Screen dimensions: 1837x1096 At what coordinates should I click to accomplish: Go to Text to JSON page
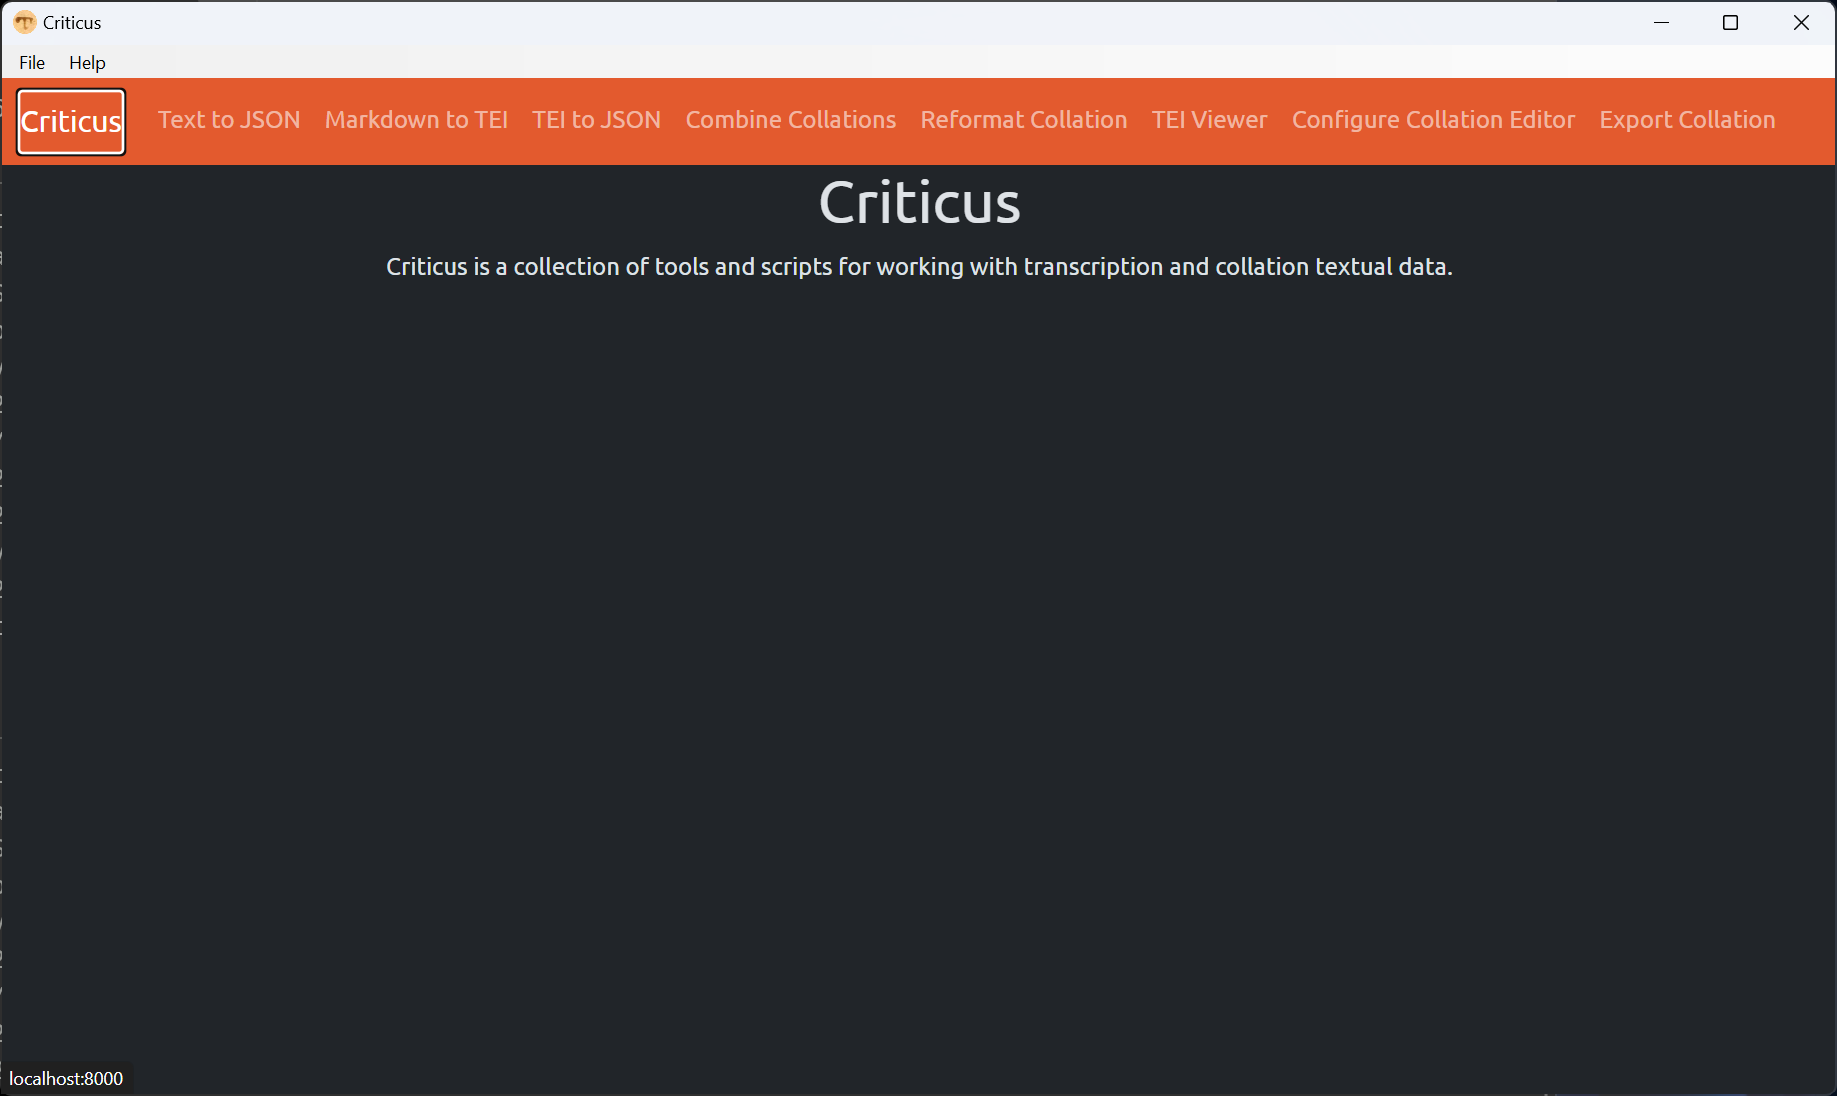[x=229, y=120]
